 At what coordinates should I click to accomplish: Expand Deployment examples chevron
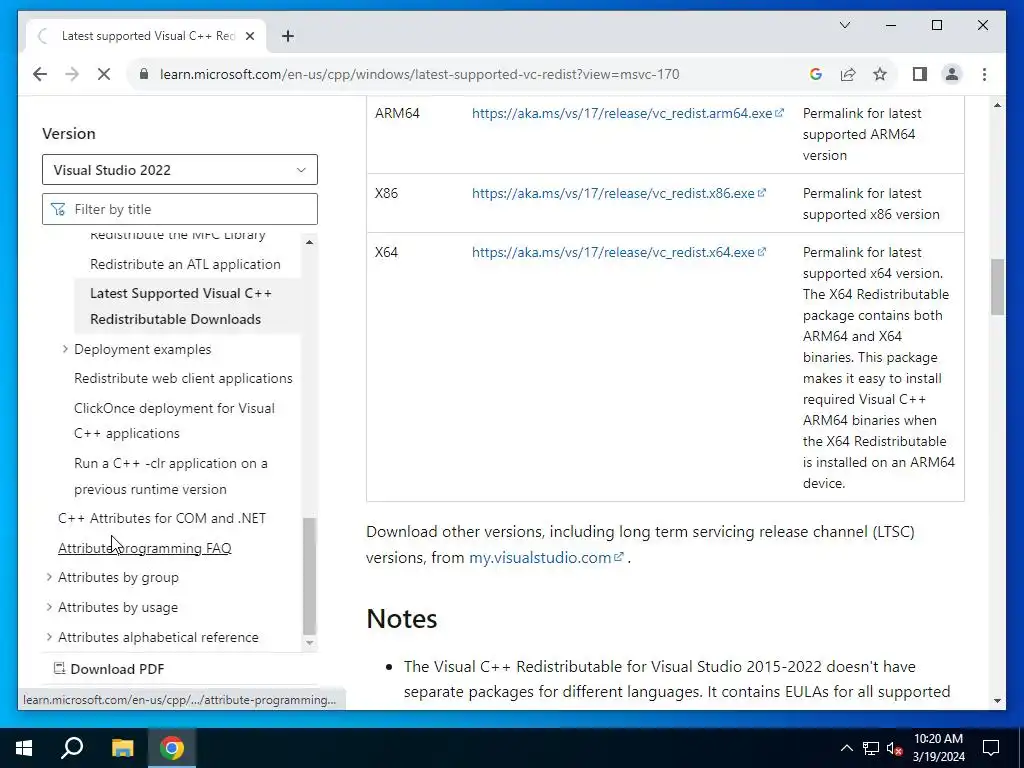65,349
